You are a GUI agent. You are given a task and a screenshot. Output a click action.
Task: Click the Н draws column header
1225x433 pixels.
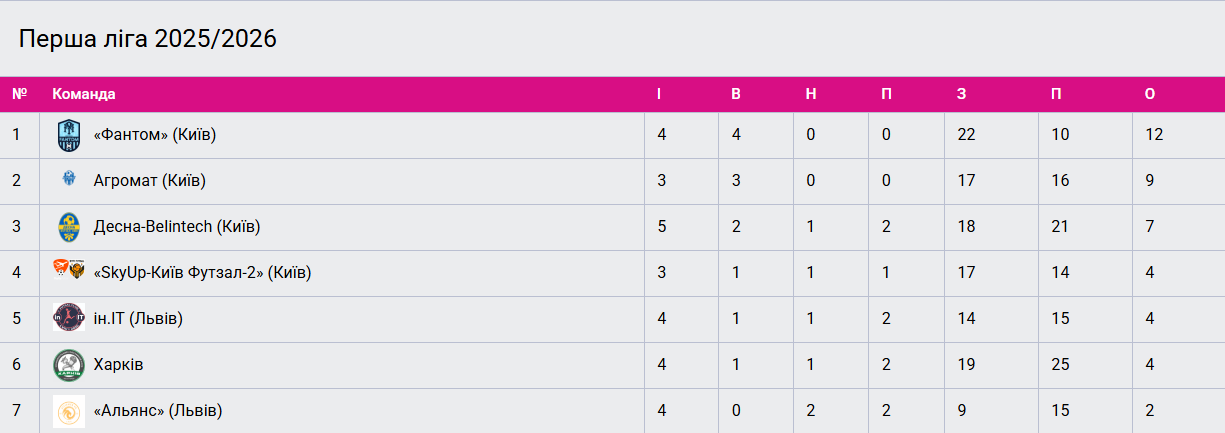(x=811, y=94)
